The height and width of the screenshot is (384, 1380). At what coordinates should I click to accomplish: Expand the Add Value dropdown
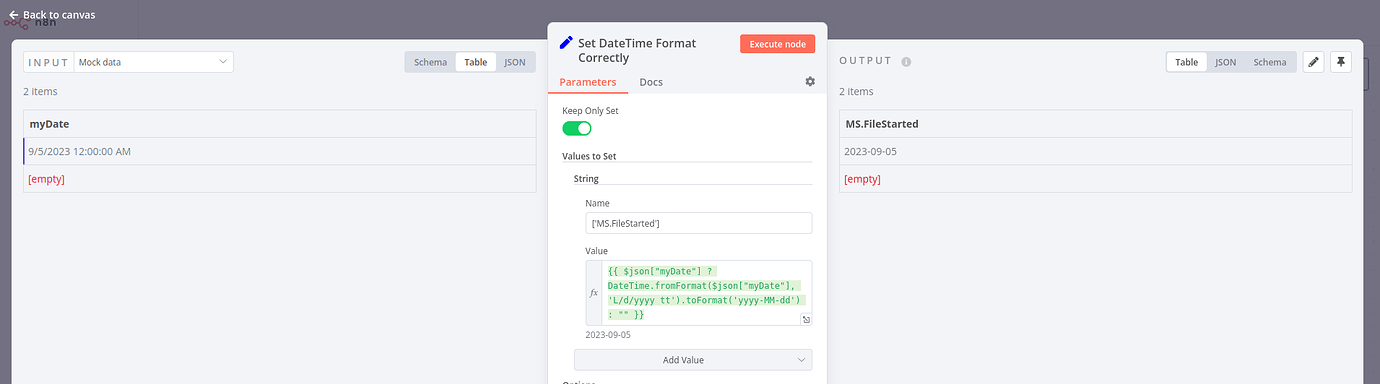pos(693,360)
